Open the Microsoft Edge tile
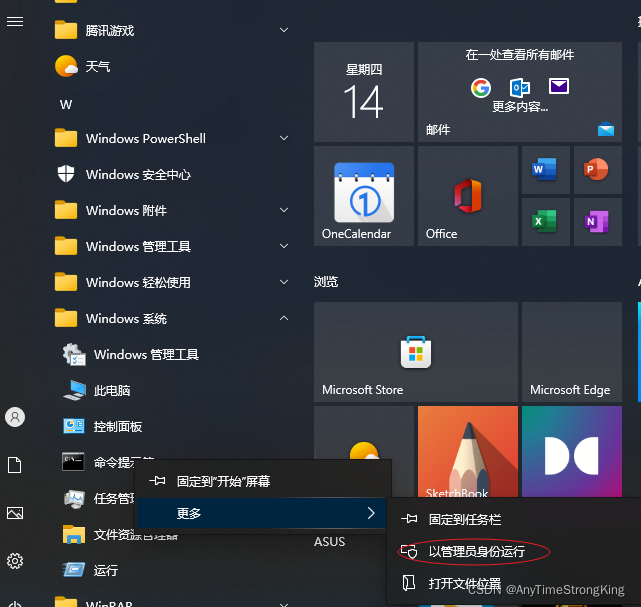641x607 pixels. [572, 352]
